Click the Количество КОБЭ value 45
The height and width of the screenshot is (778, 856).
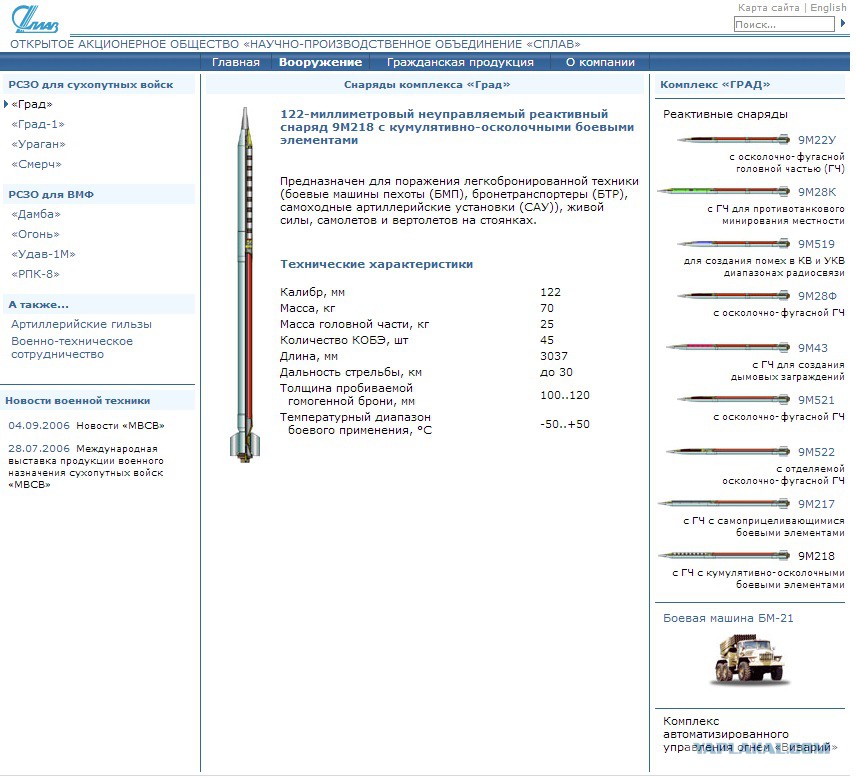(x=547, y=340)
